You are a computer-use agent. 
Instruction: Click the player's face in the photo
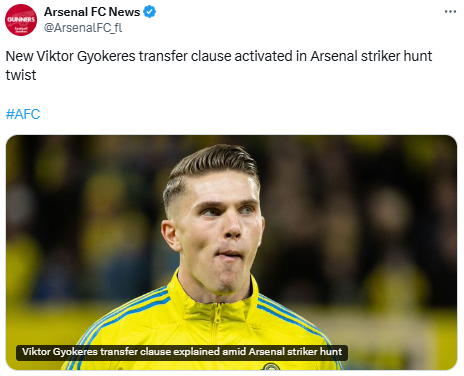(218, 230)
